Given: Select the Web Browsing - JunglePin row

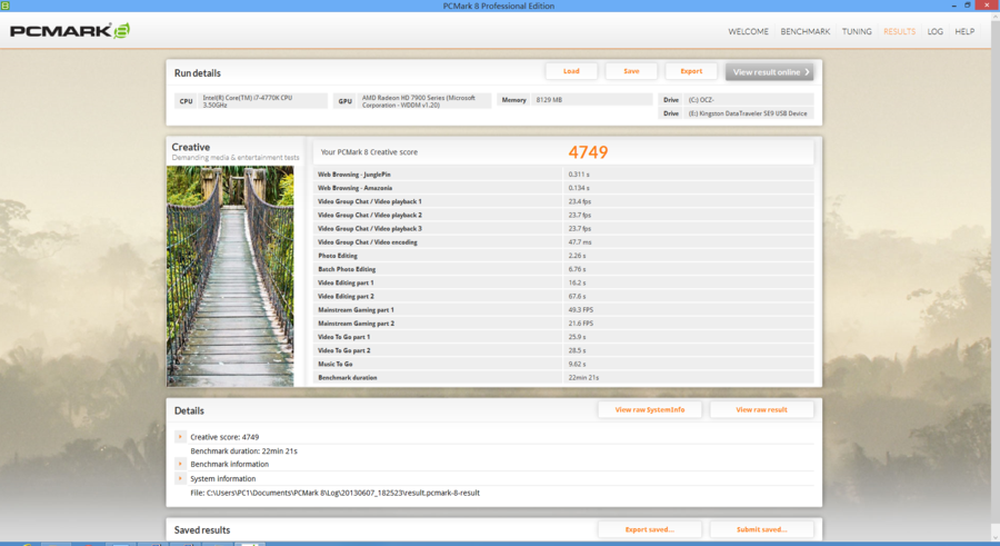Looking at the screenshot, I should (564, 174).
